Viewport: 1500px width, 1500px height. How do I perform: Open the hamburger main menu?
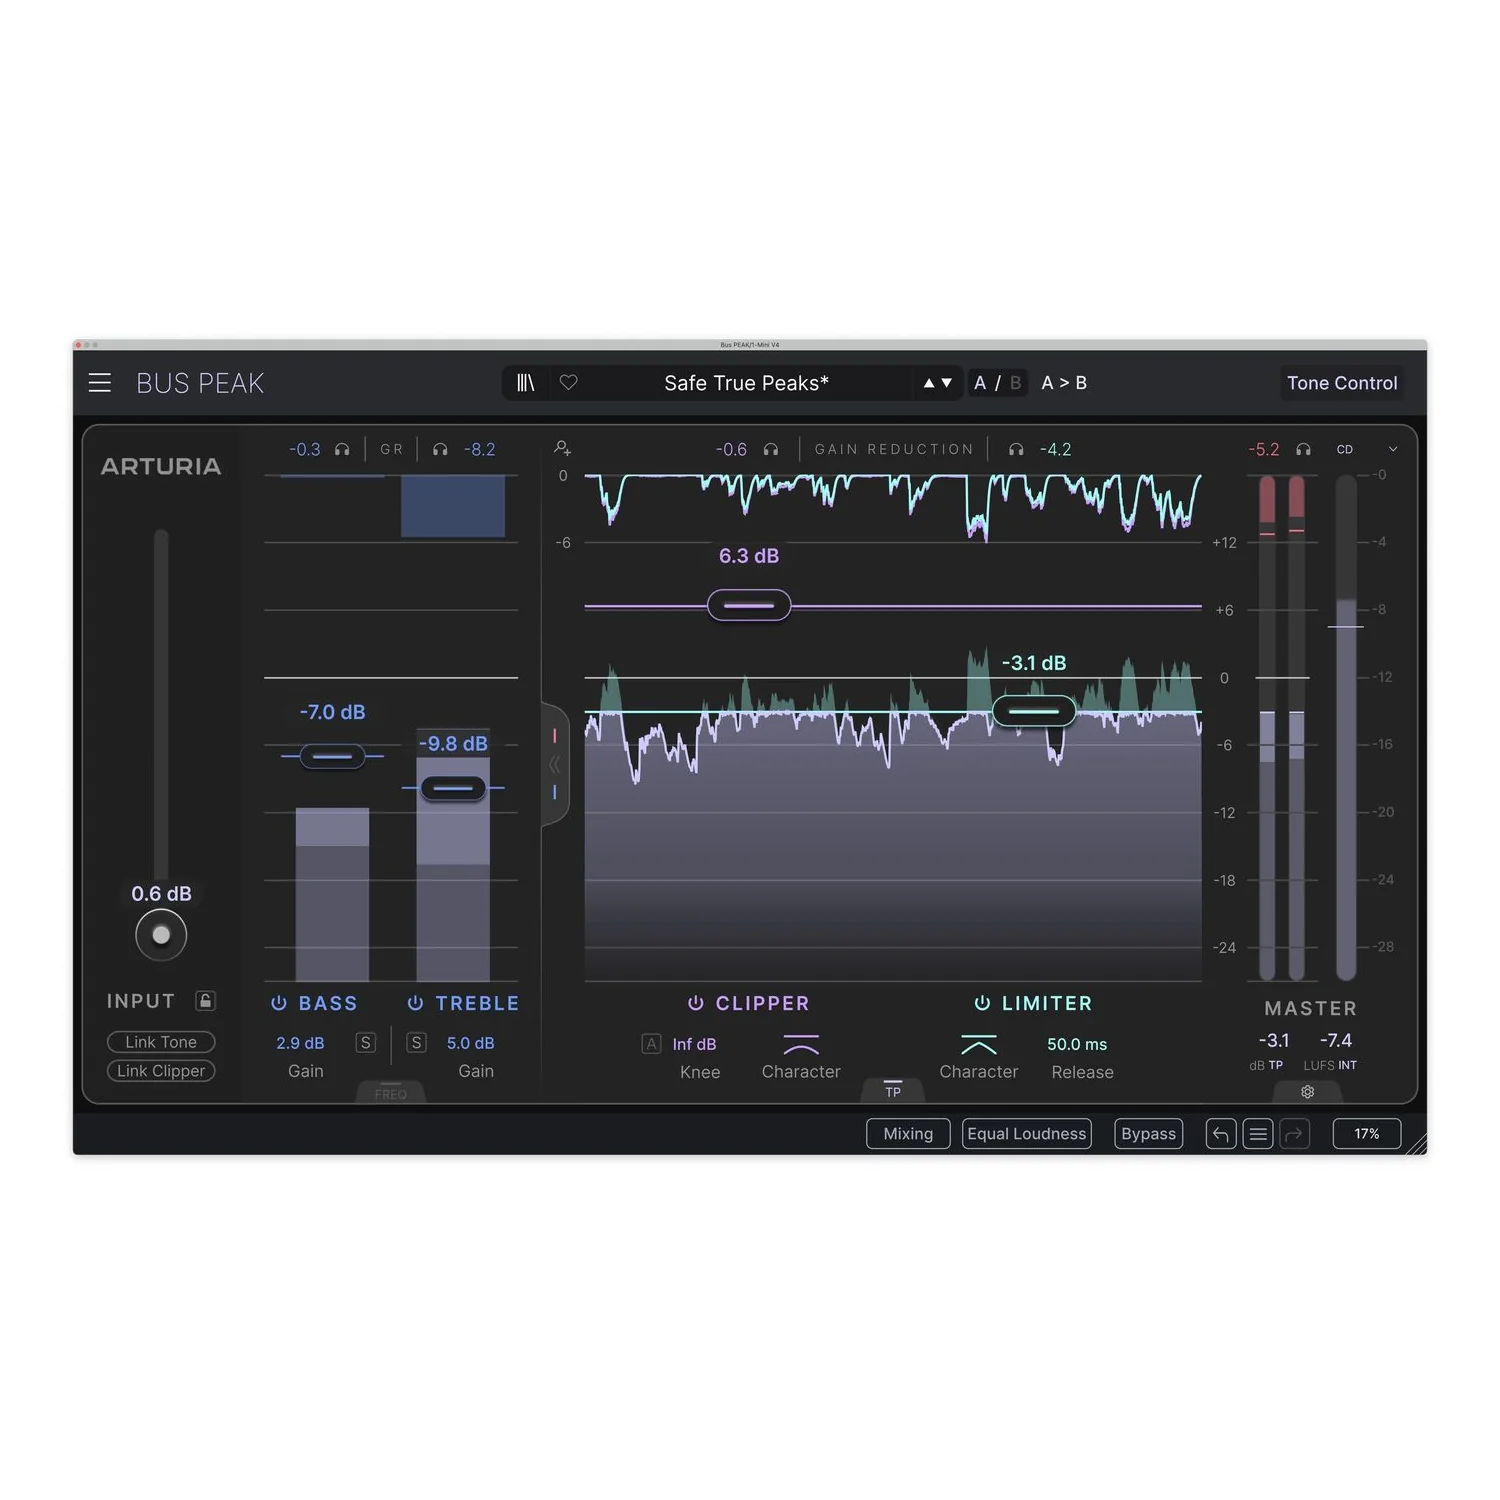click(x=100, y=383)
